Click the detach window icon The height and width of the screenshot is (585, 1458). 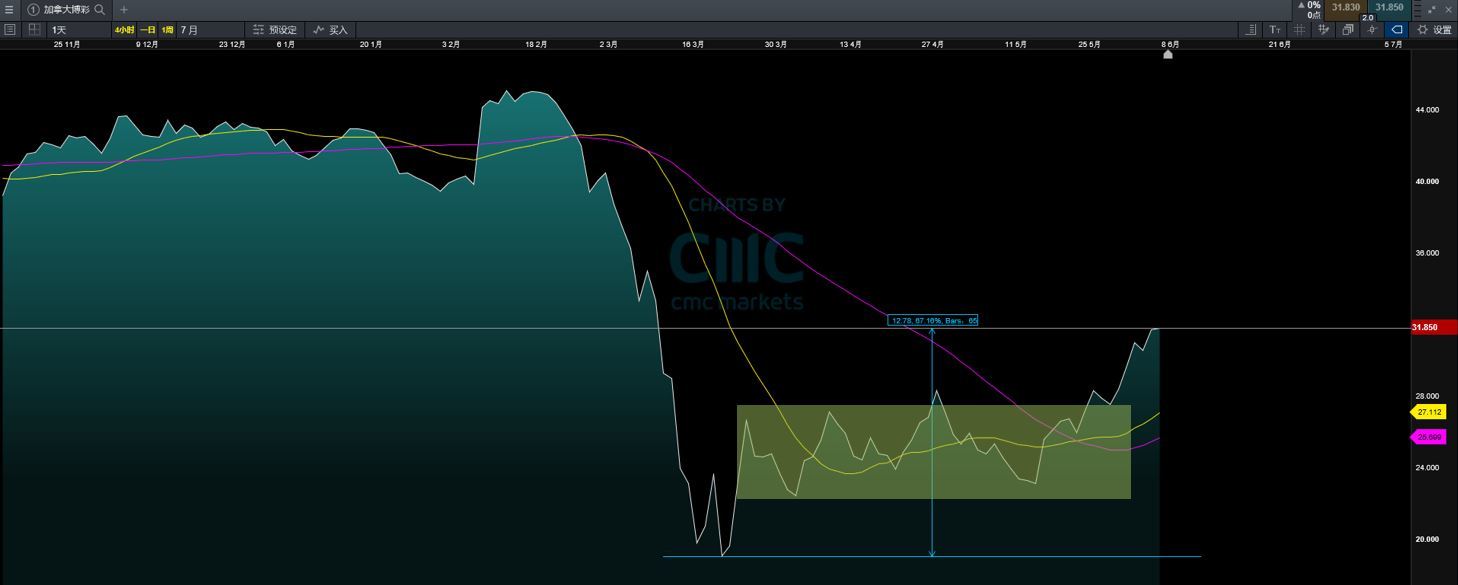tap(1433, 9)
